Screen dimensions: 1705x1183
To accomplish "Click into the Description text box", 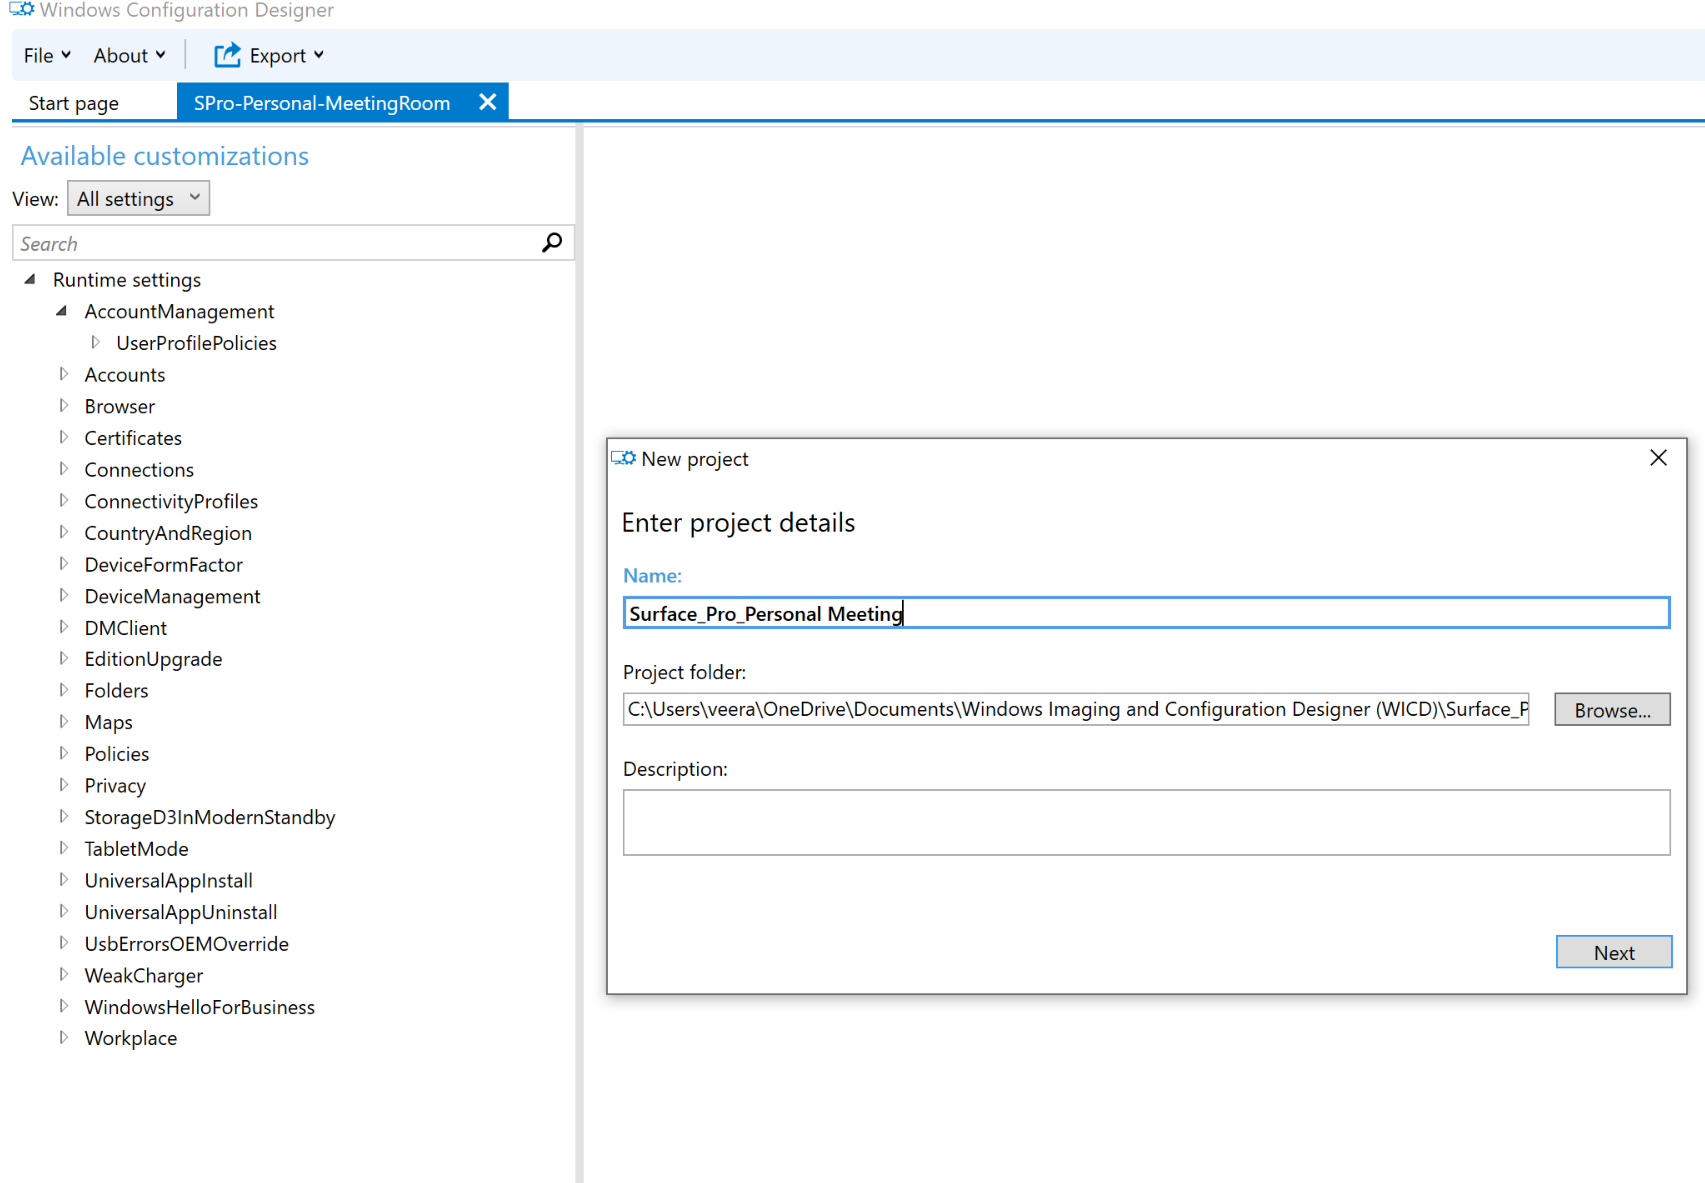I will (x=1145, y=822).
